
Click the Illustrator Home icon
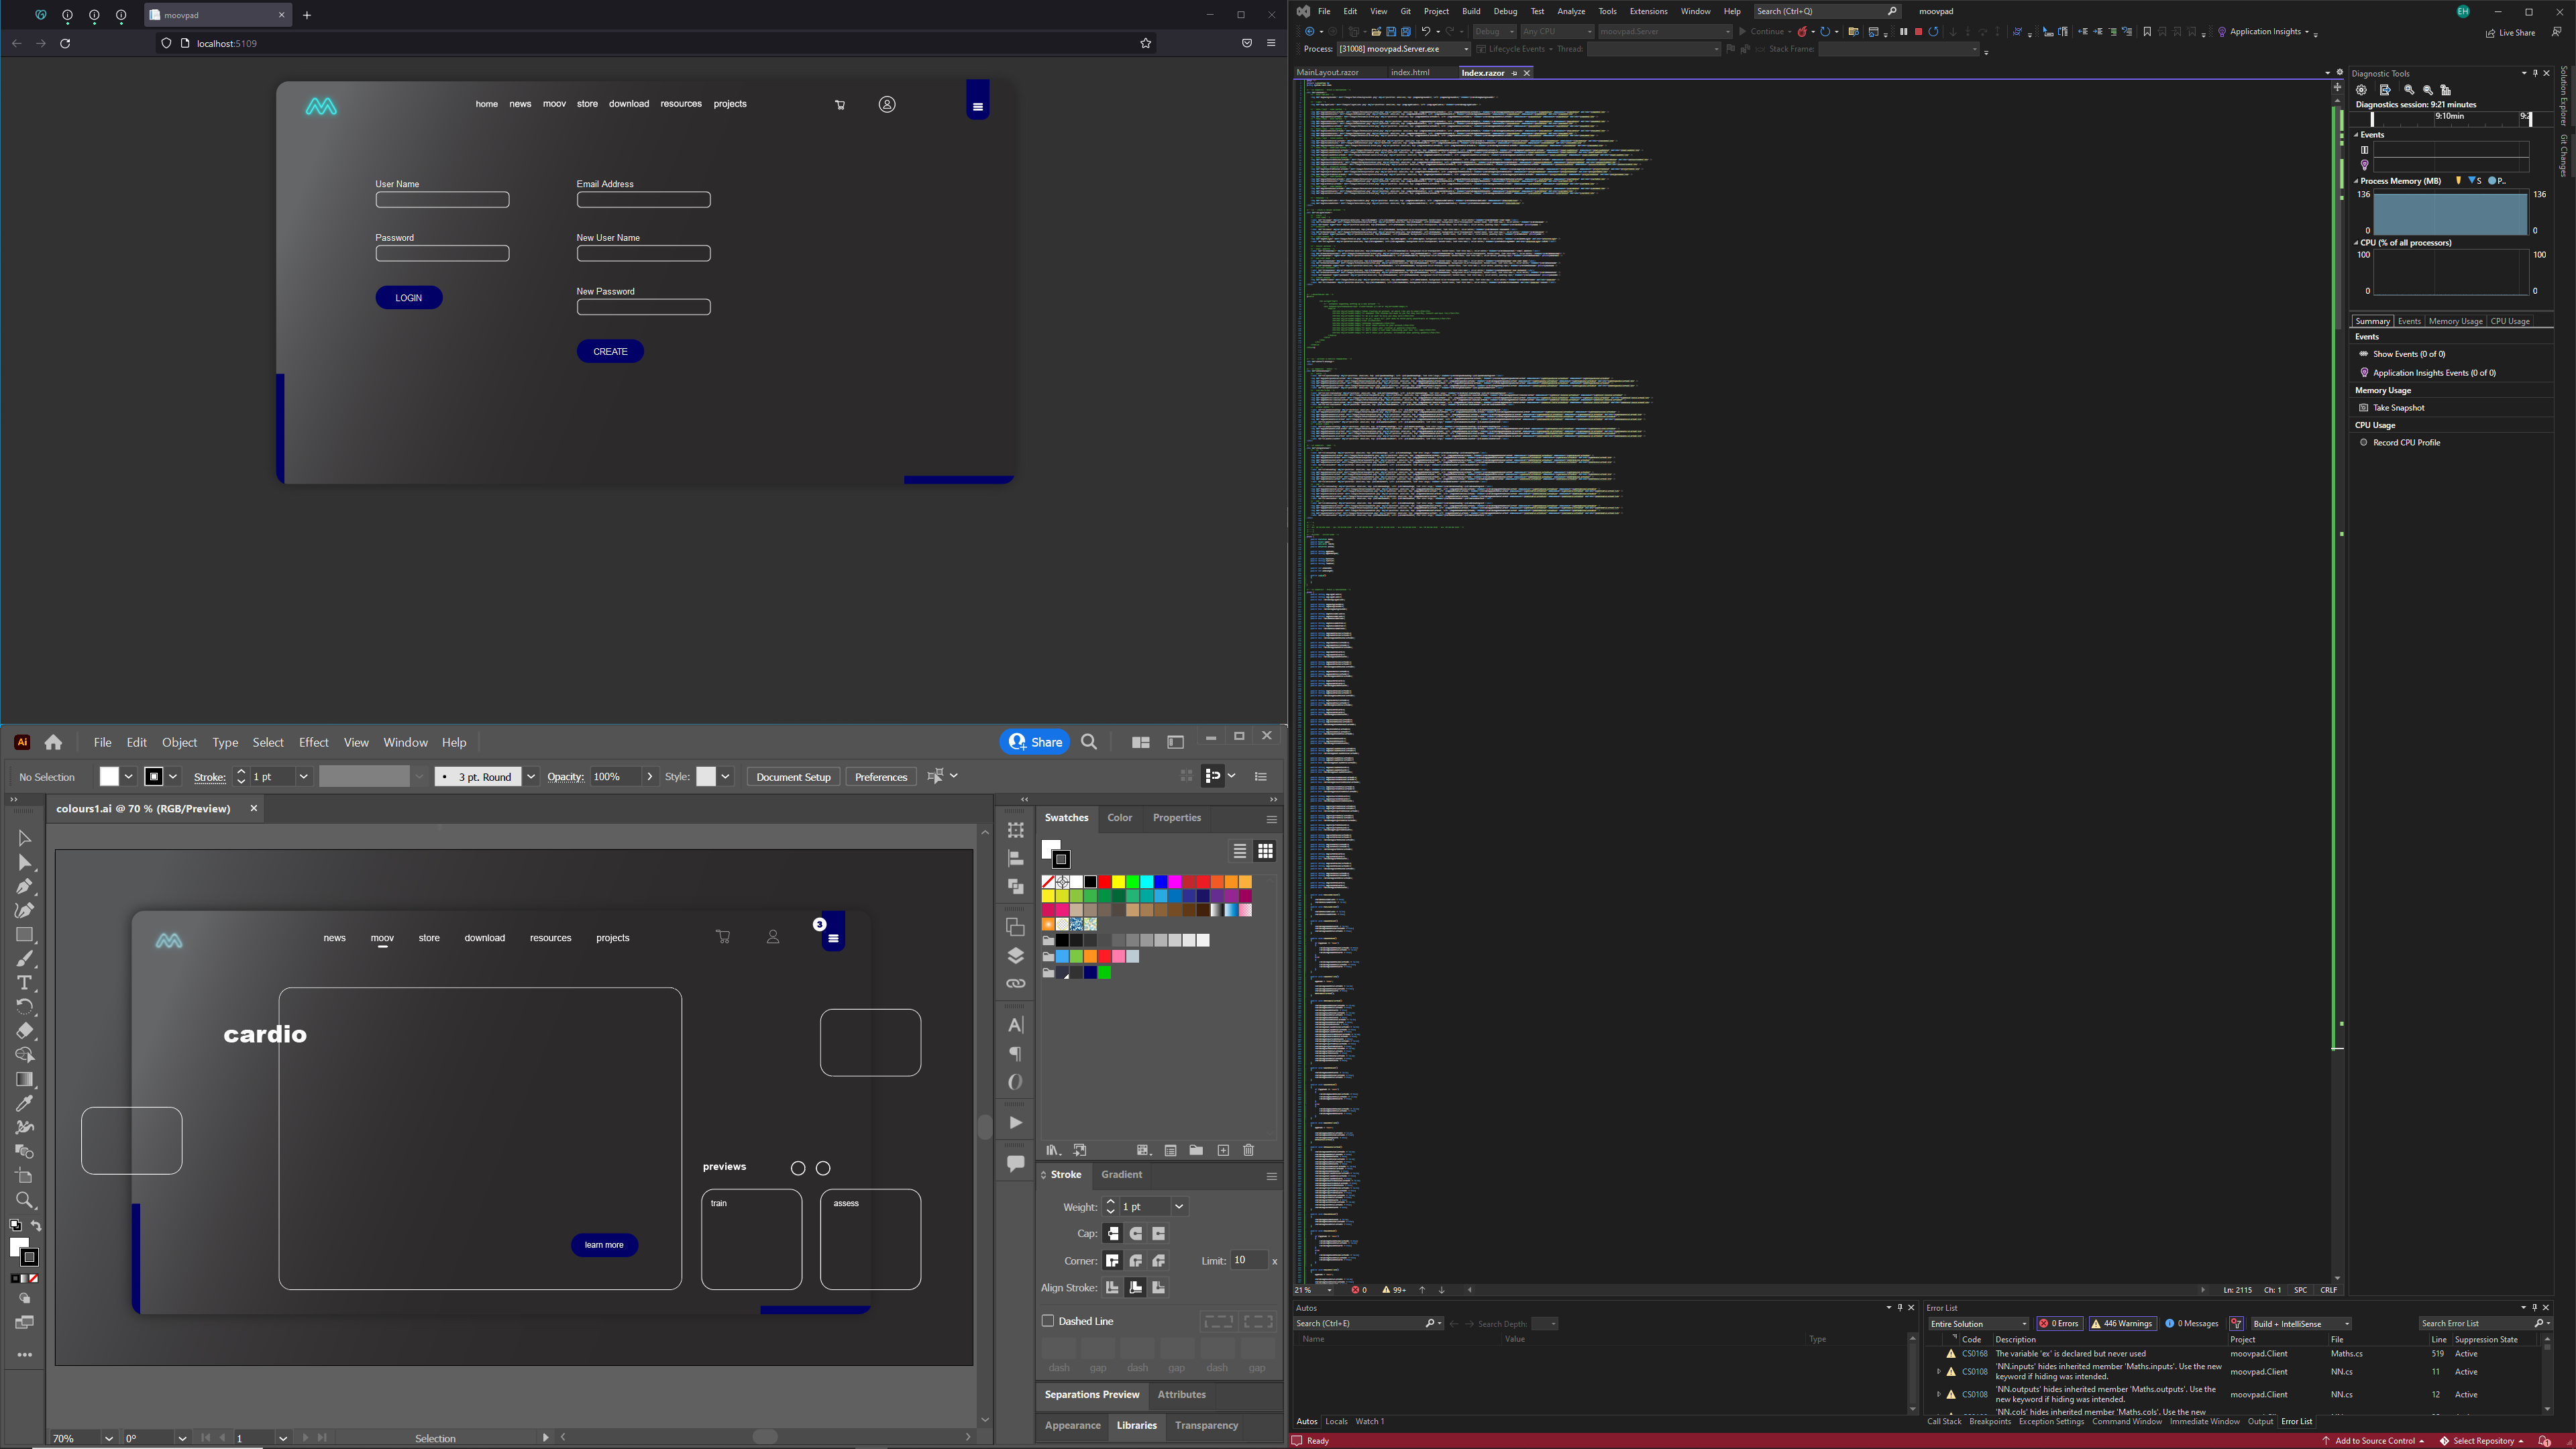click(x=53, y=742)
